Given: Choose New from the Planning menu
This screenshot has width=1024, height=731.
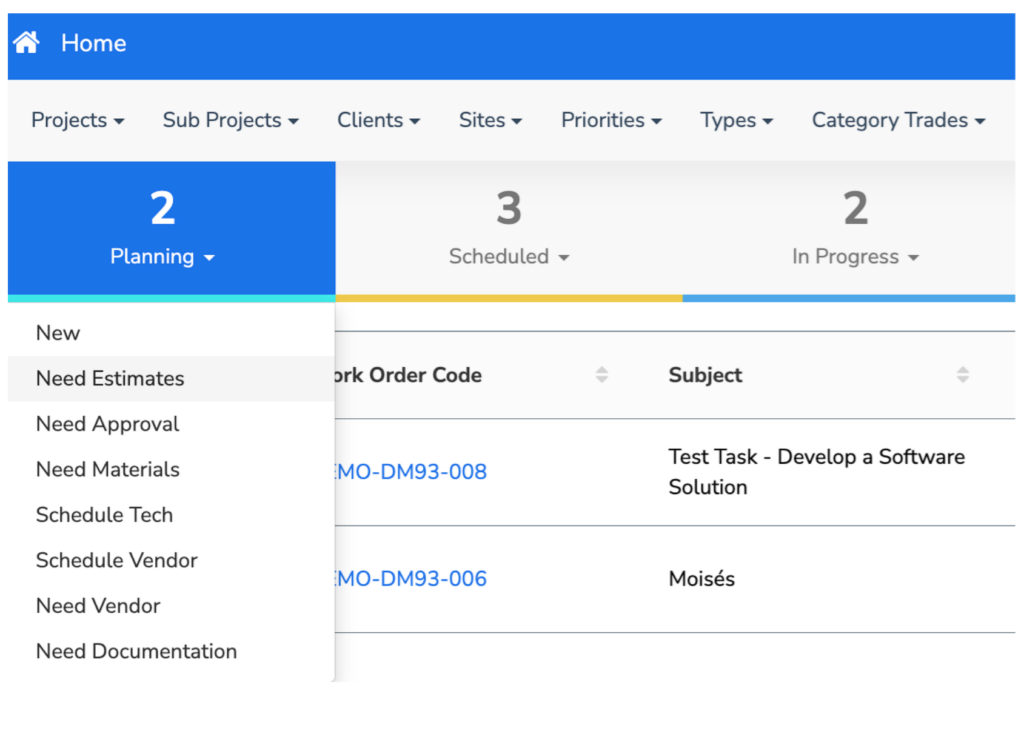Looking at the screenshot, I should point(171,333).
